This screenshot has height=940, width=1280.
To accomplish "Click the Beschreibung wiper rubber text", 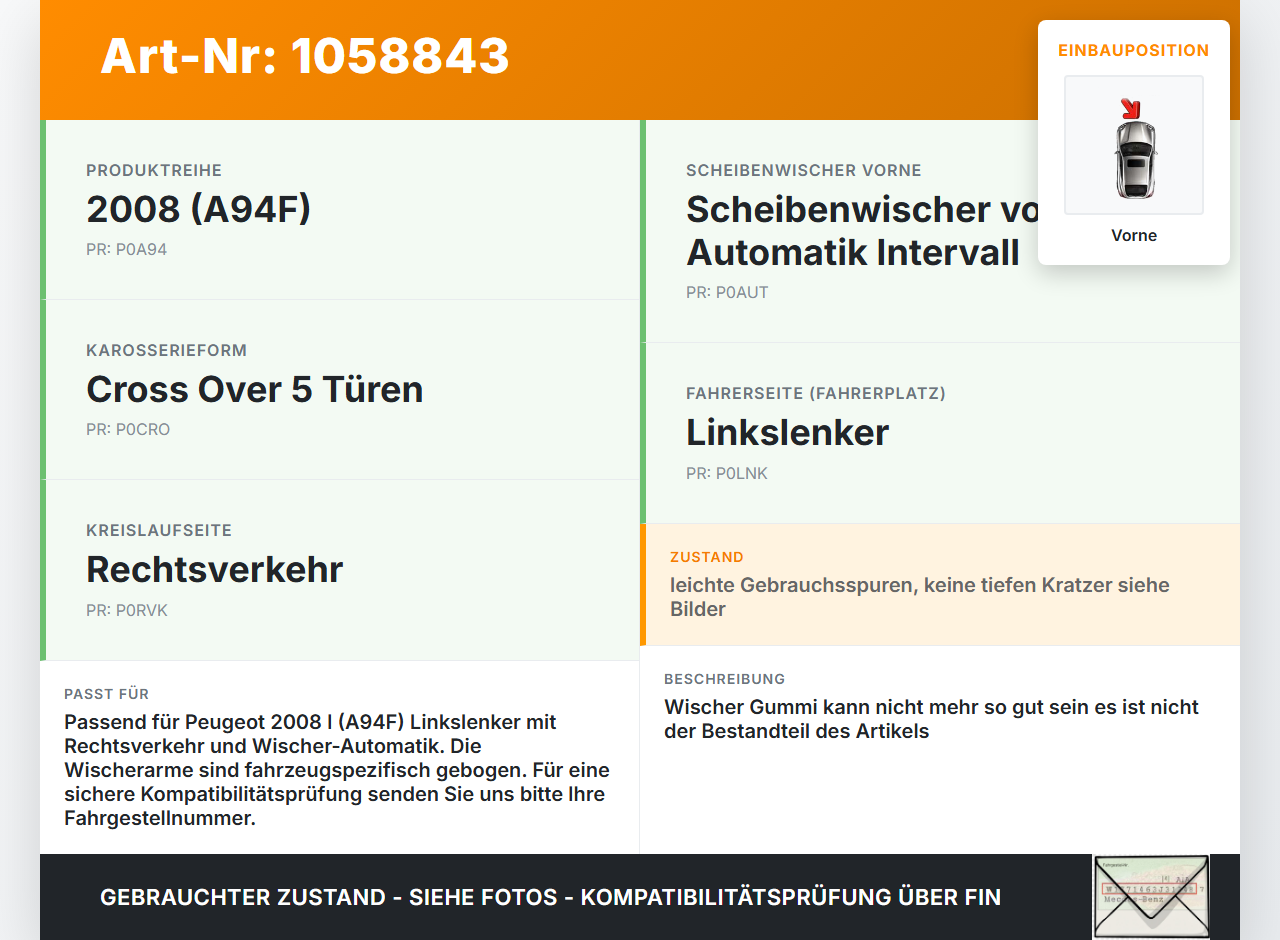I will [x=931, y=719].
